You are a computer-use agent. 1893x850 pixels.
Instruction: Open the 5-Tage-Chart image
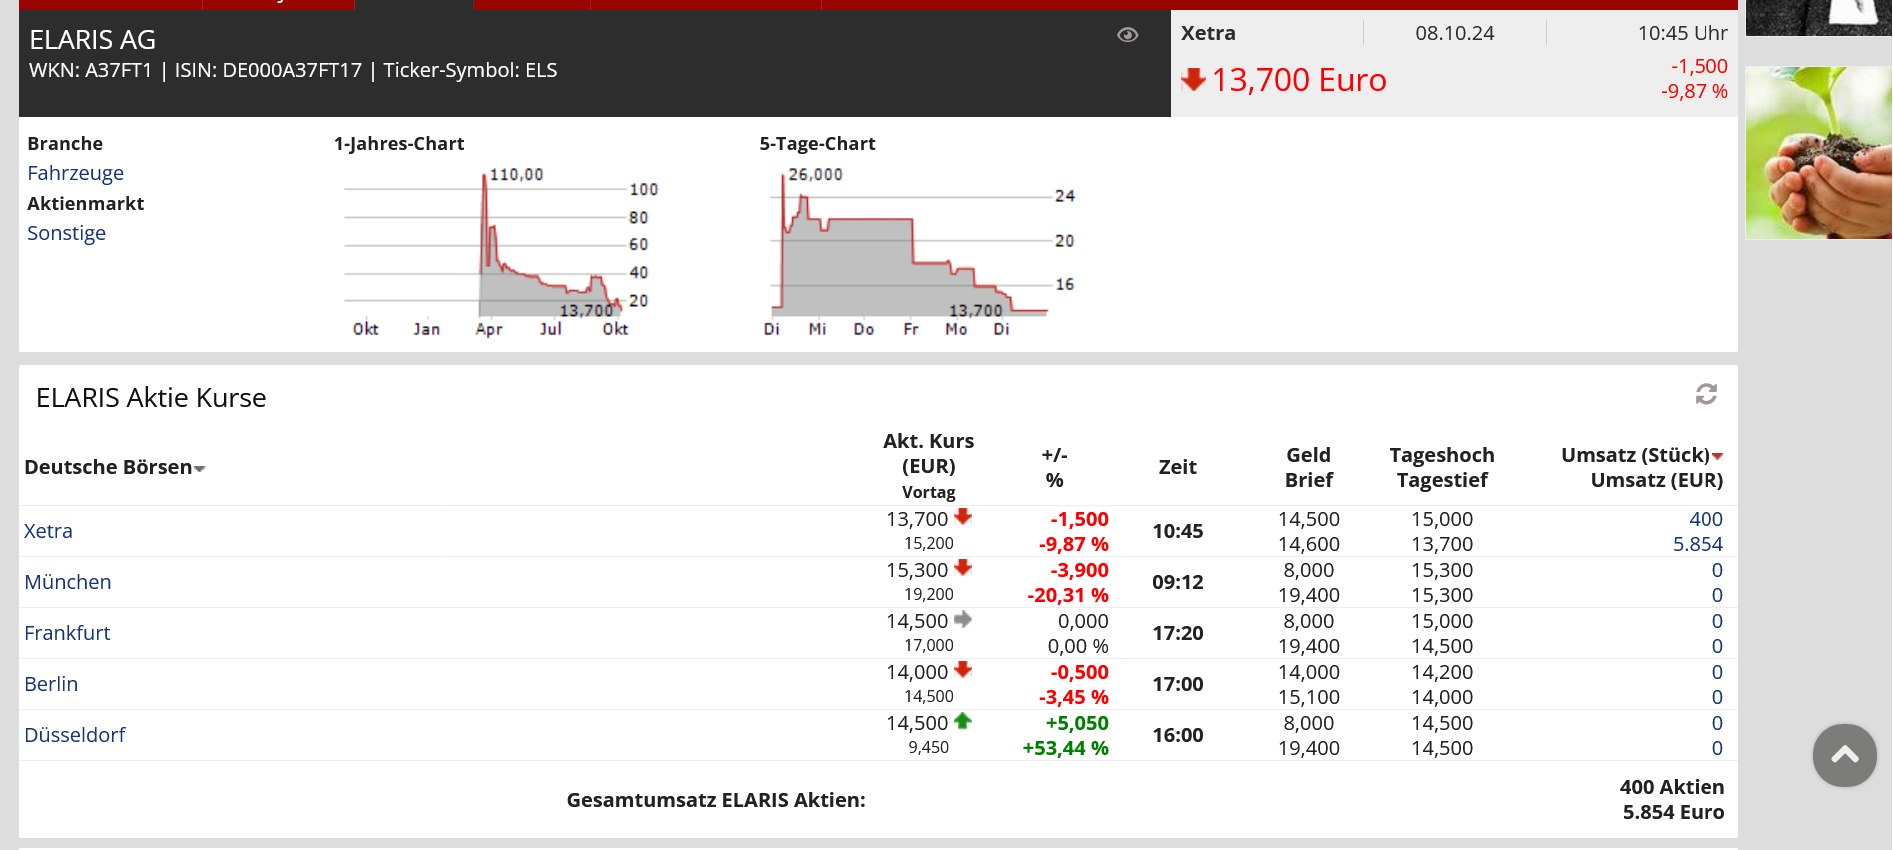click(915, 250)
